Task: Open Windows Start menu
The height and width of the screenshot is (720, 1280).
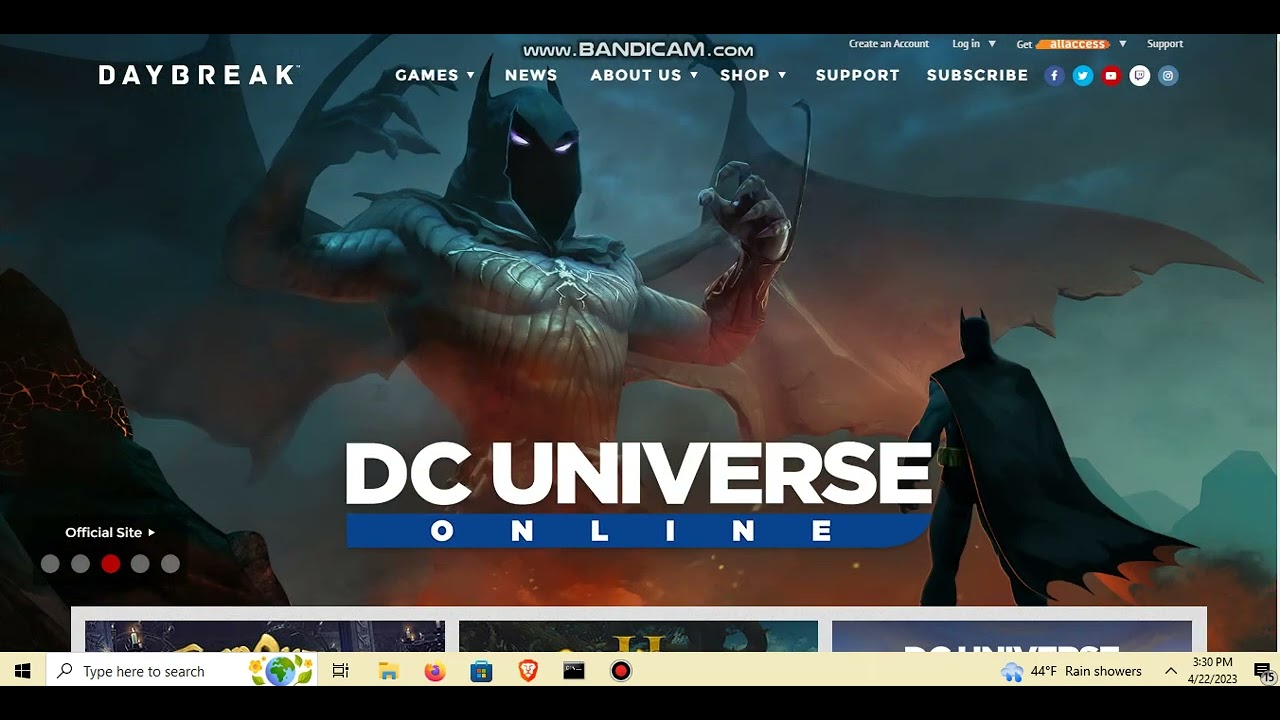Action: [x=23, y=671]
